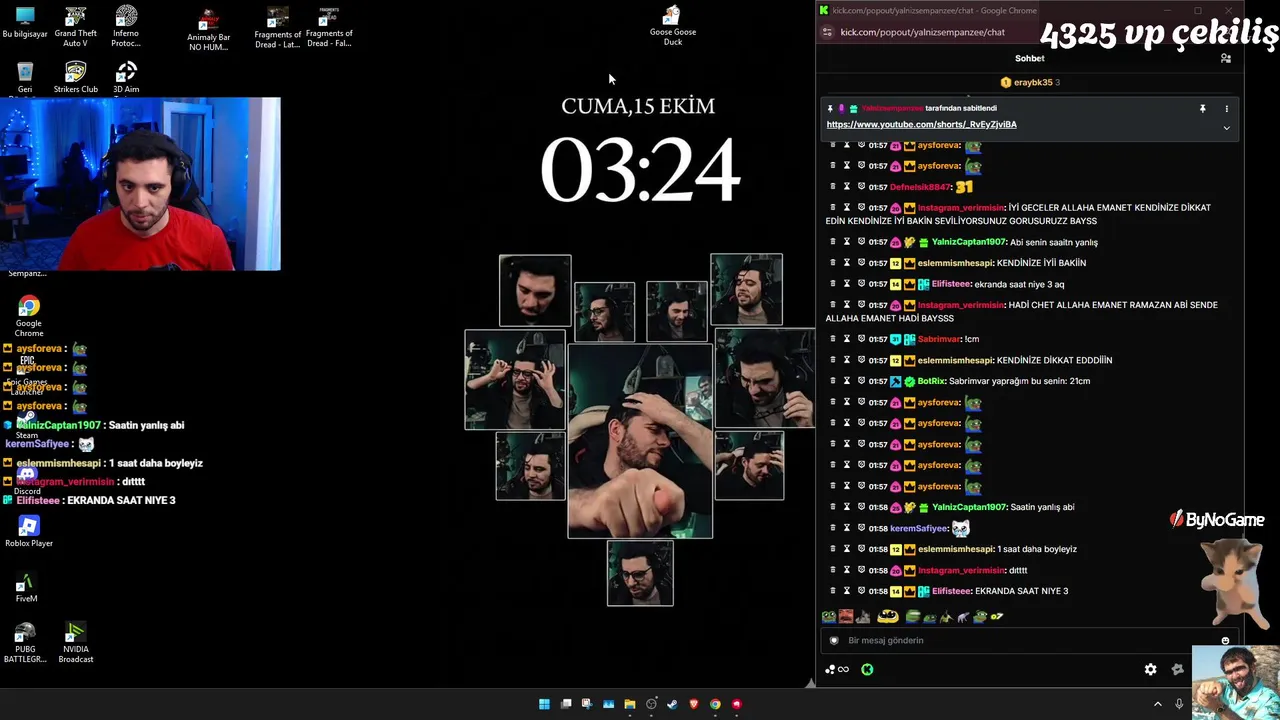Image resolution: width=1280 pixels, height=720 pixels.
Task: Click the 'Sabrimvar yaprağım bu senin: 21cm' message
Action: coord(1019,381)
